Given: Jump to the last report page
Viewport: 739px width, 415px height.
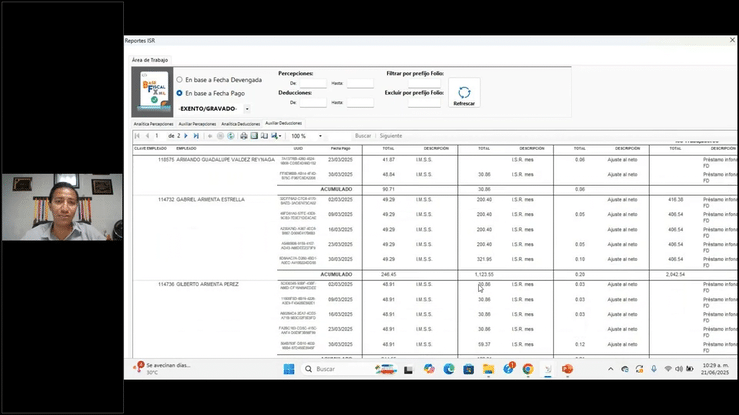Looking at the screenshot, I should coord(196,136).
